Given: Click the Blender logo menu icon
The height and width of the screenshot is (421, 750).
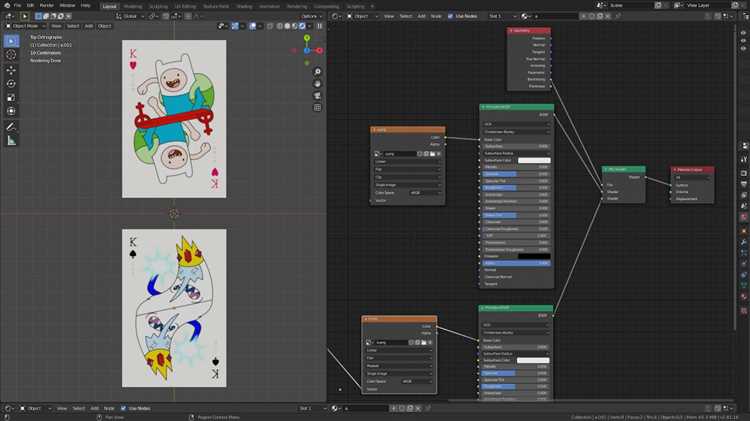Looking at the screenshot, I should (7, 5).
